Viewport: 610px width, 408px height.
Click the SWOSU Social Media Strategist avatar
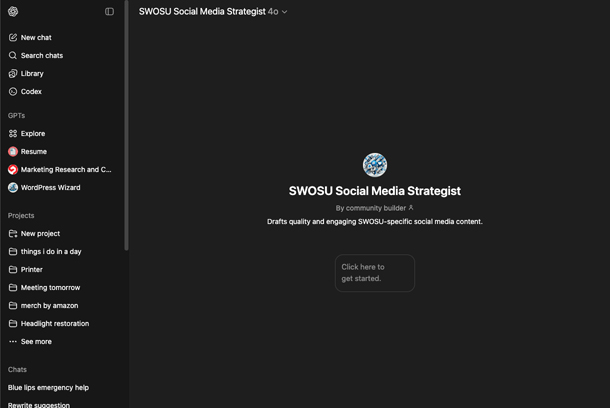pyautogui.click(x=375, y=165)
